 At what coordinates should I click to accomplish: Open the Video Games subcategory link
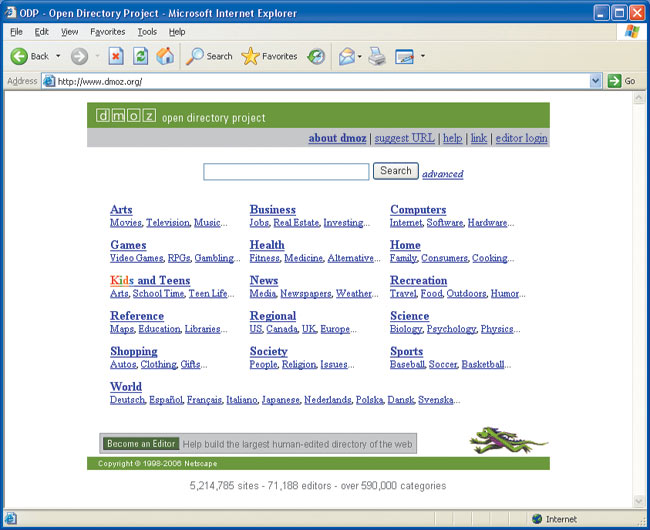137,258
